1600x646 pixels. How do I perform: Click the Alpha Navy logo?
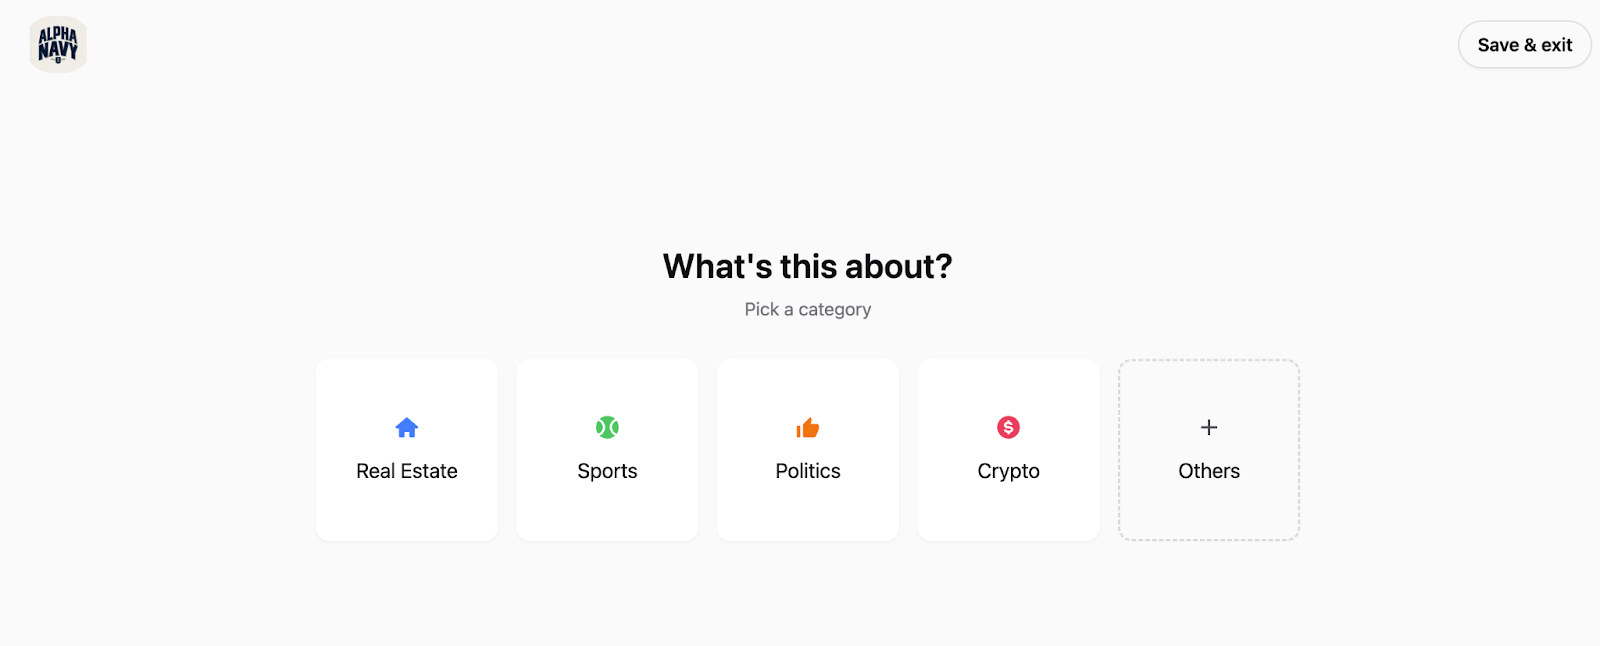click(58, 45)
